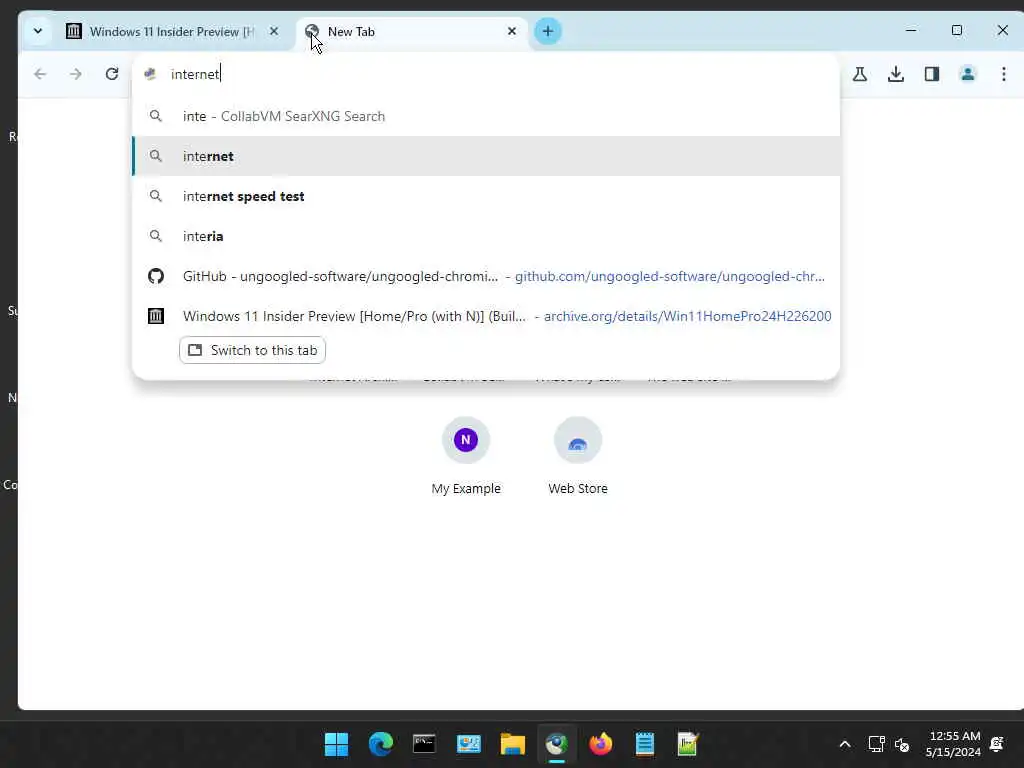Open the downloads toolbar icon
This screenshot has height=768, width=1024.
pos(896,74)
